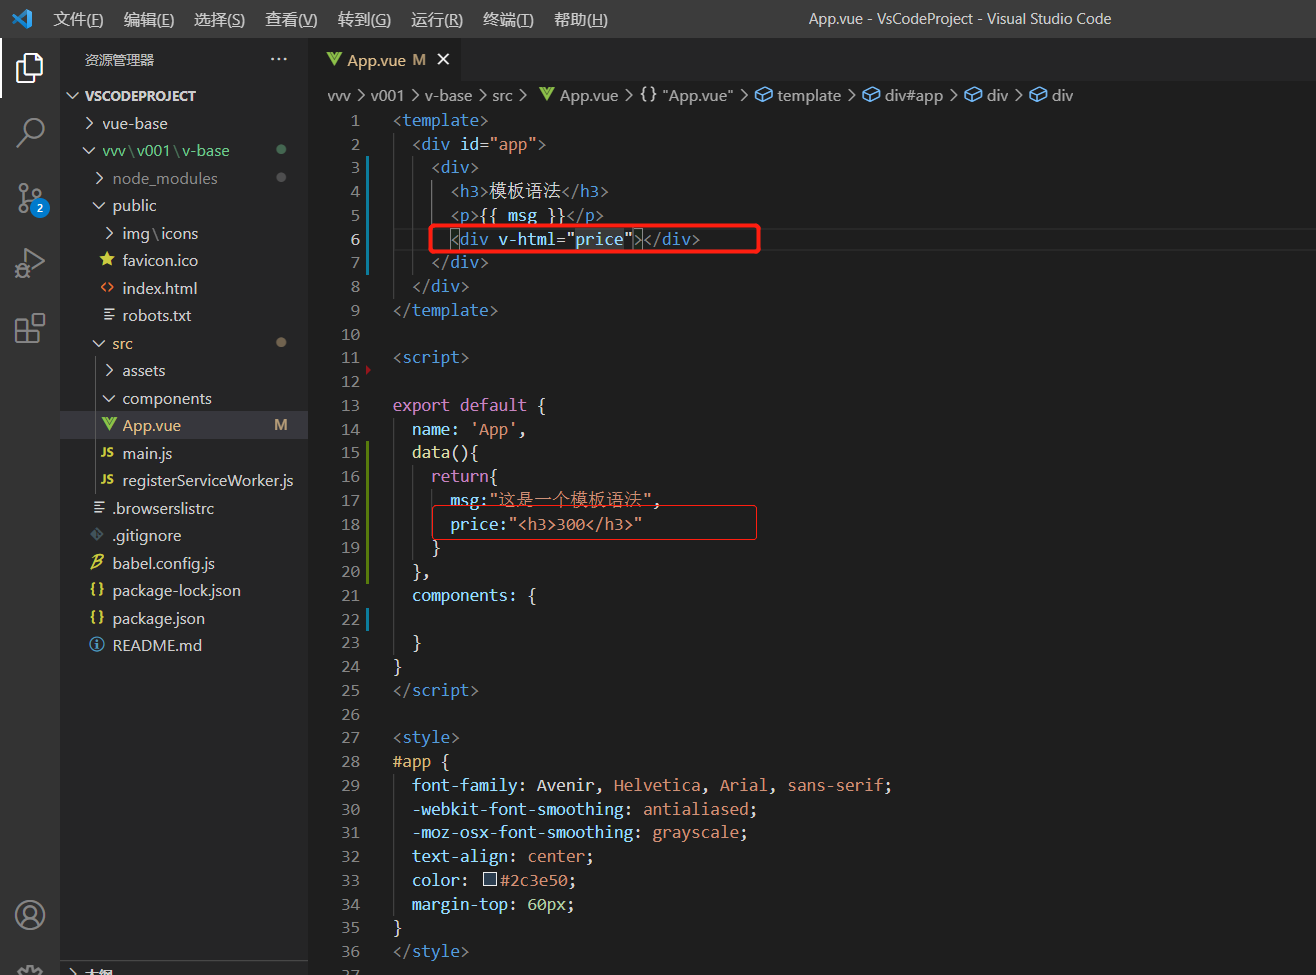Screen dimensions: 1316x975
Task: Click the #2c3e50 color swatch
Action: tap(490, 879)
